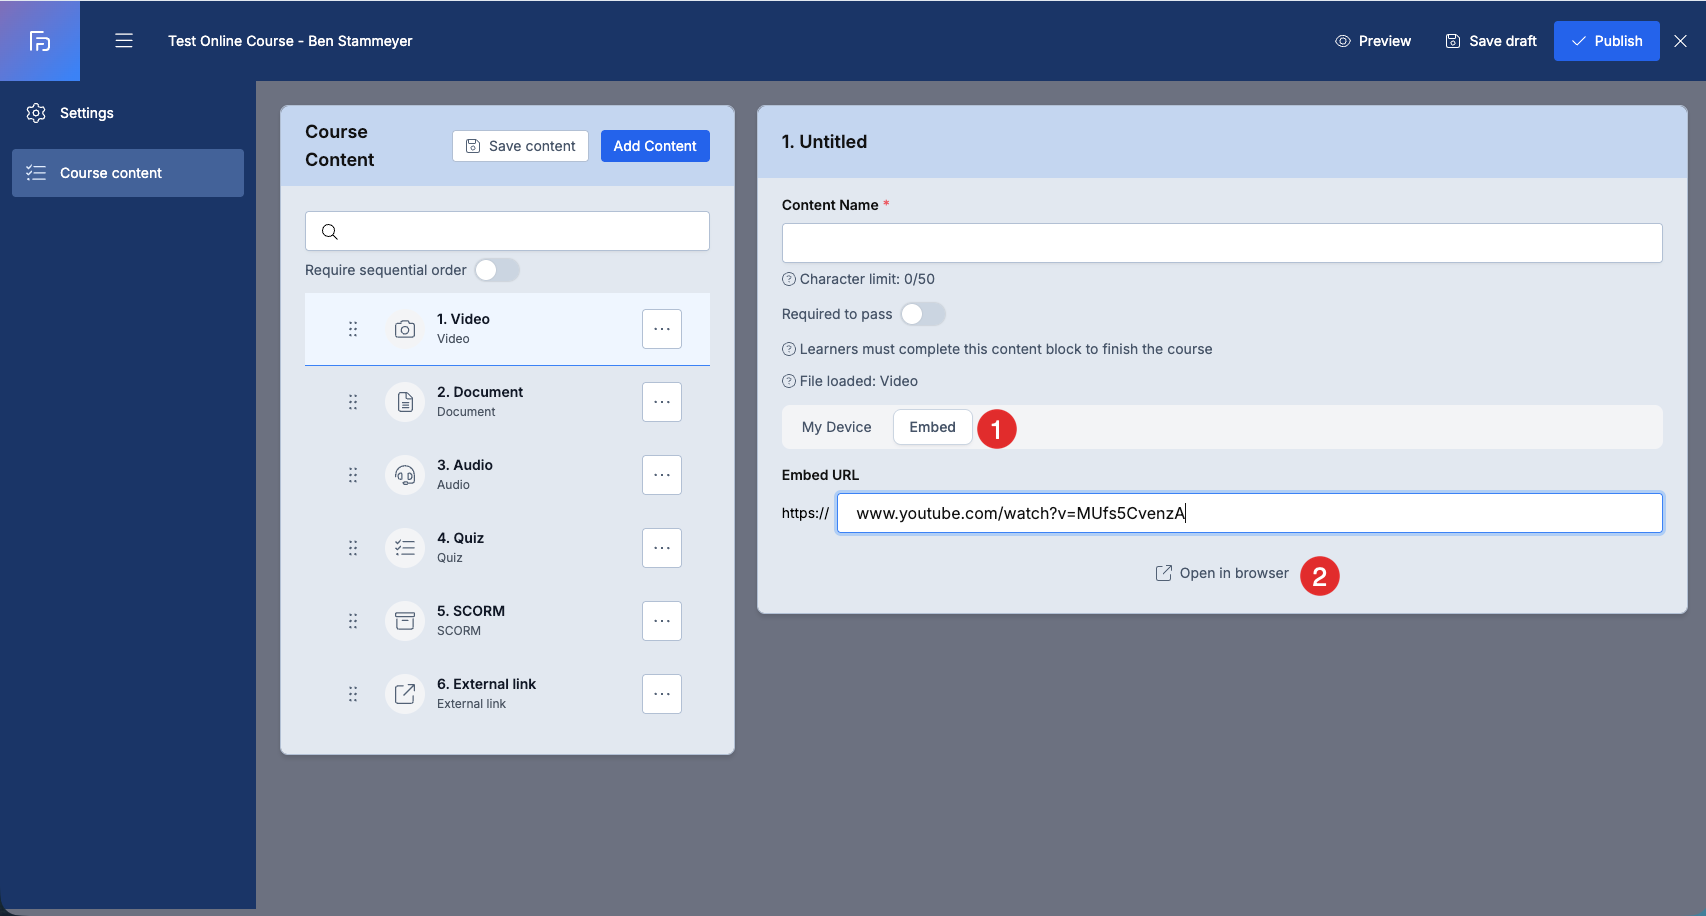Screen dimensions: 1706x916
Task: Select the 4. Quiz row
Action: pyautogui.click(x=507, y=548)
